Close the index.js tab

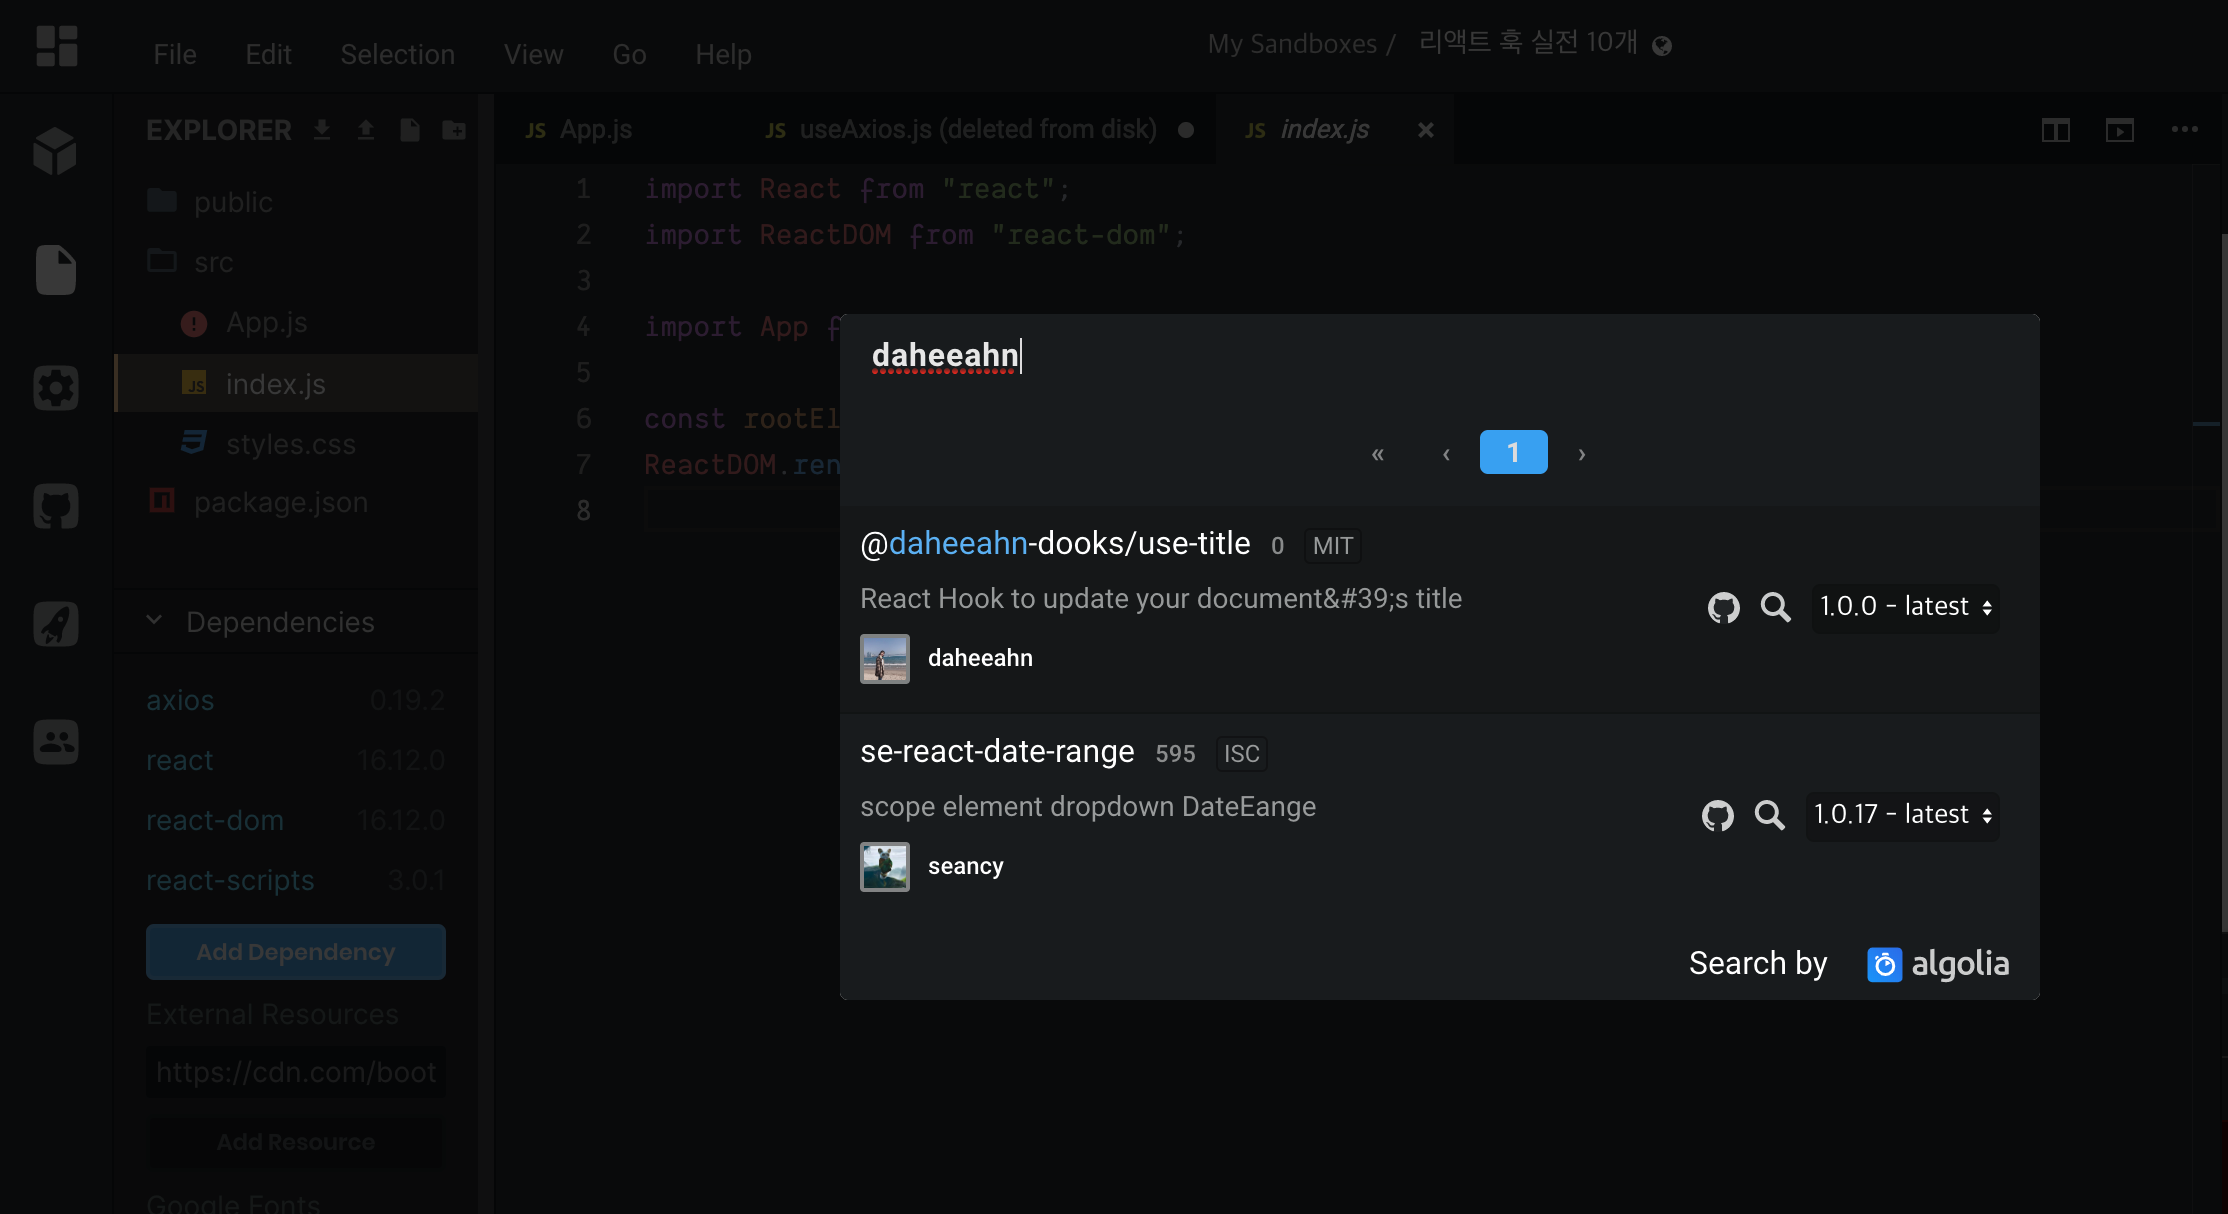point(1425,130)
